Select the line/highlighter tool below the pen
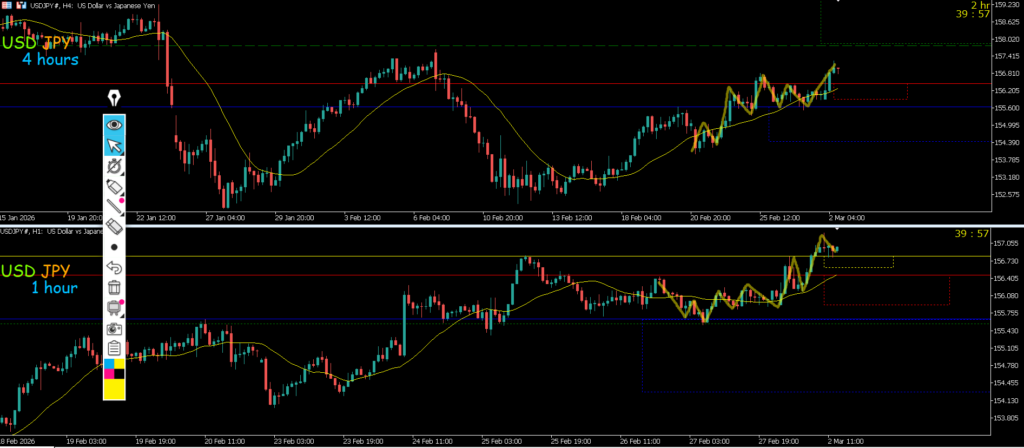 tap(114, 207)
